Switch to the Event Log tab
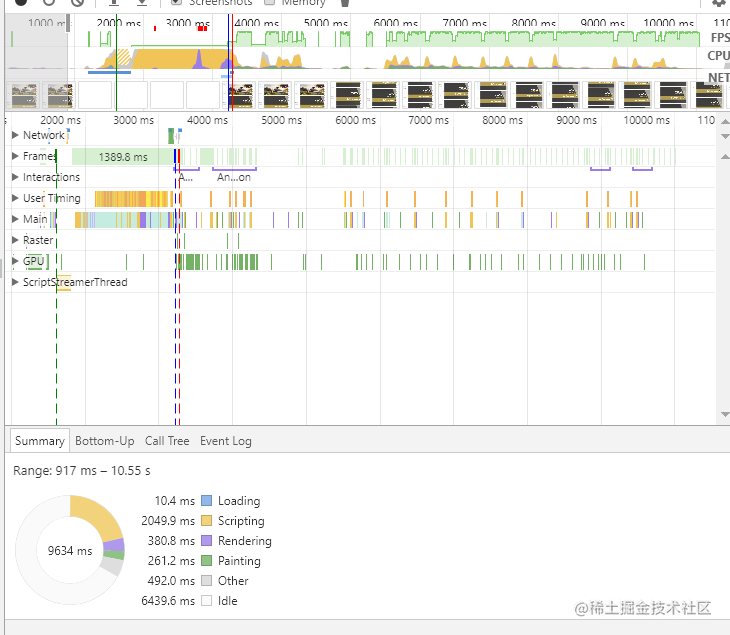The width and height of the screenshot is (730, 635). coord(226,441)
